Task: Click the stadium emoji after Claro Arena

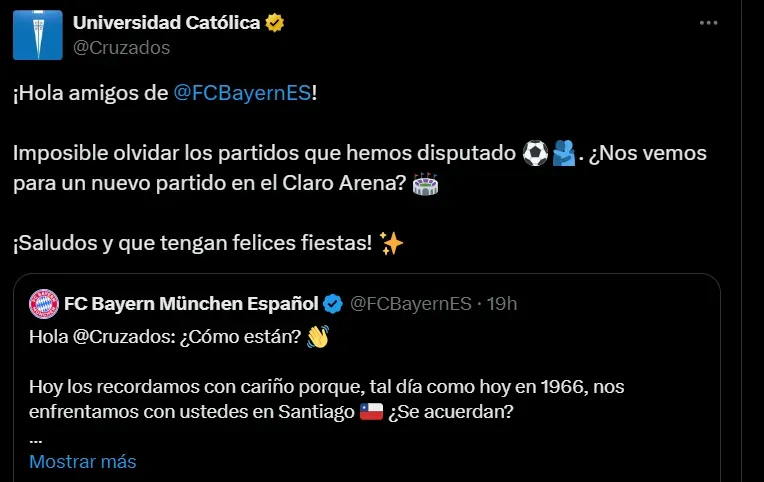Action: click(425, 184)
